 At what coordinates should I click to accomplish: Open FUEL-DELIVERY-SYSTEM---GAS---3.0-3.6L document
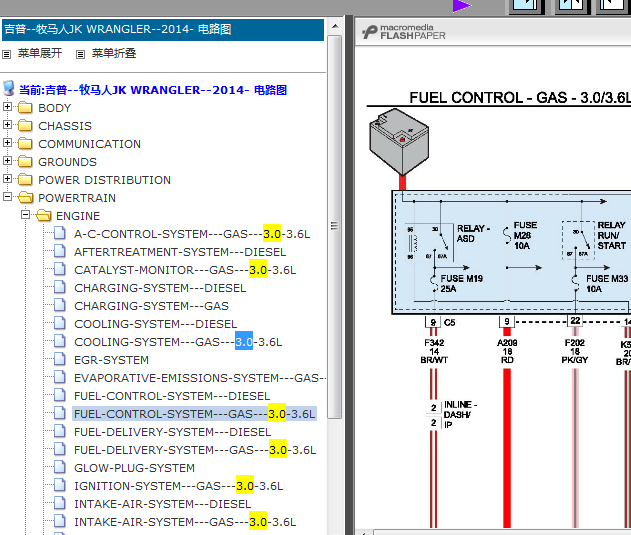[195, 450]
